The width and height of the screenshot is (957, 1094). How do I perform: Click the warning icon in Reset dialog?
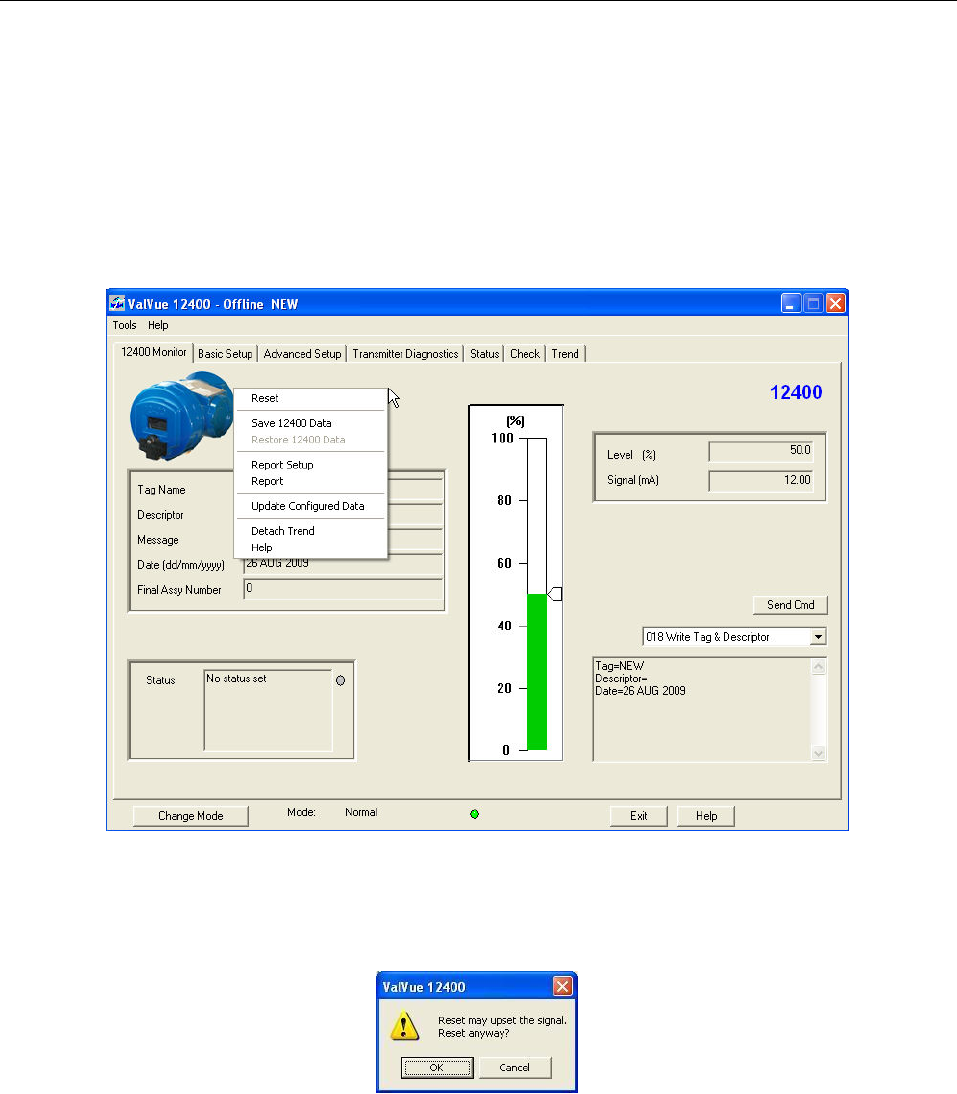coord(405,1026)
